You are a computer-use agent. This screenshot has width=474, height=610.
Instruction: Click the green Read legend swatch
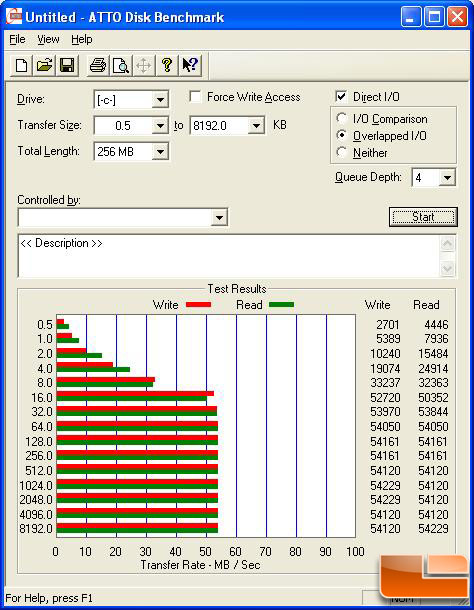(281, 305)
